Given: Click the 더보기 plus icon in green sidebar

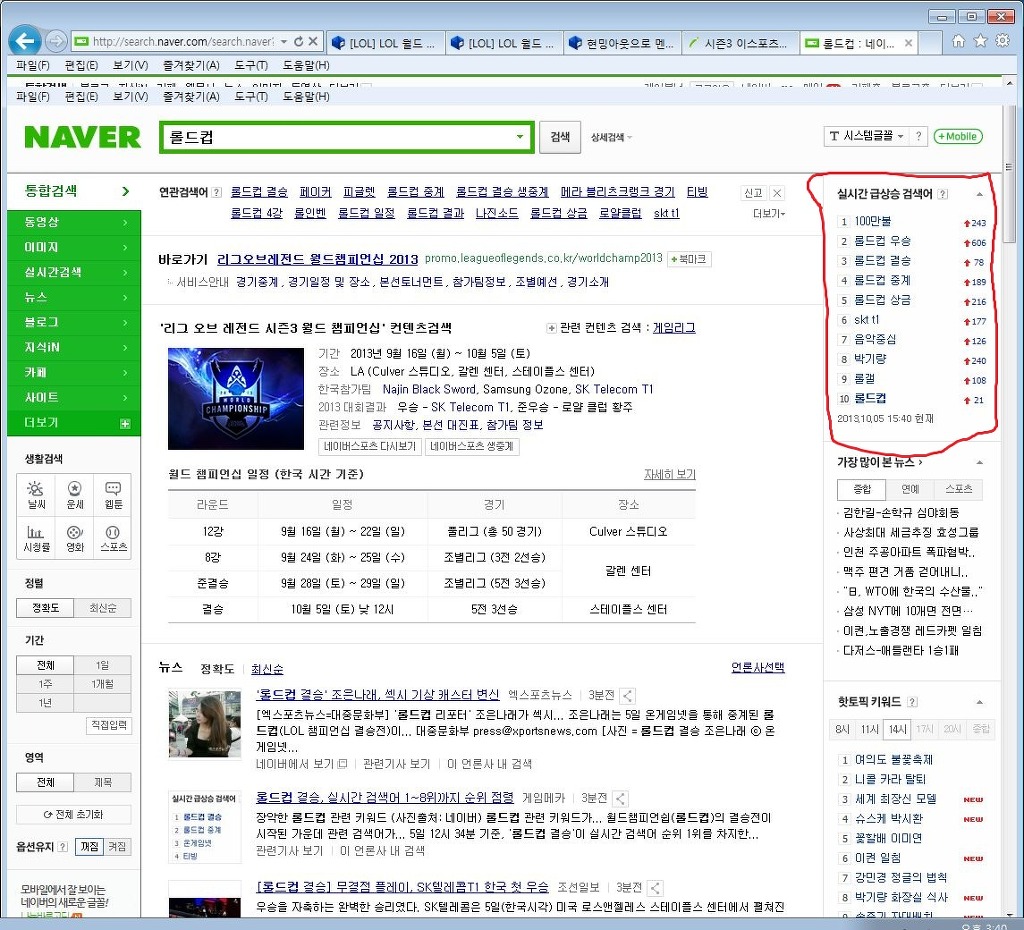Looking at the screenshot, I should coord(127,423).
